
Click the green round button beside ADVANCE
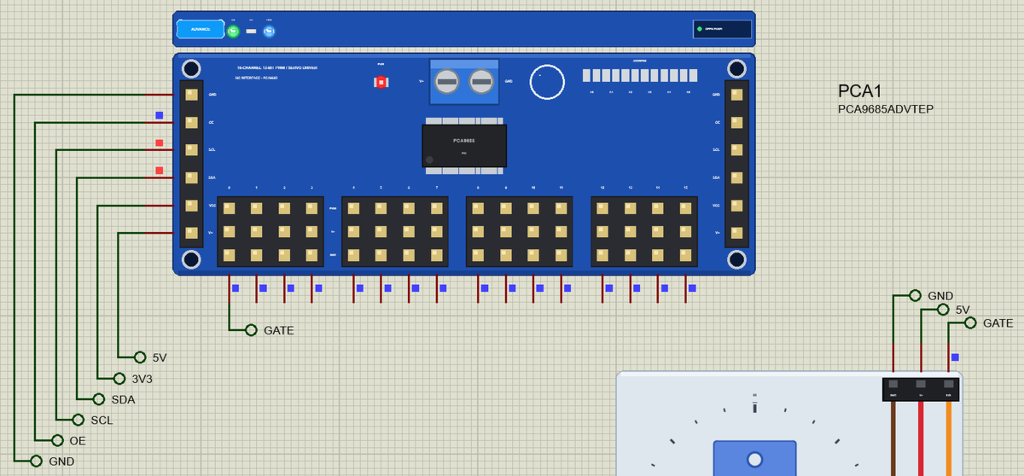coord(233,31)
